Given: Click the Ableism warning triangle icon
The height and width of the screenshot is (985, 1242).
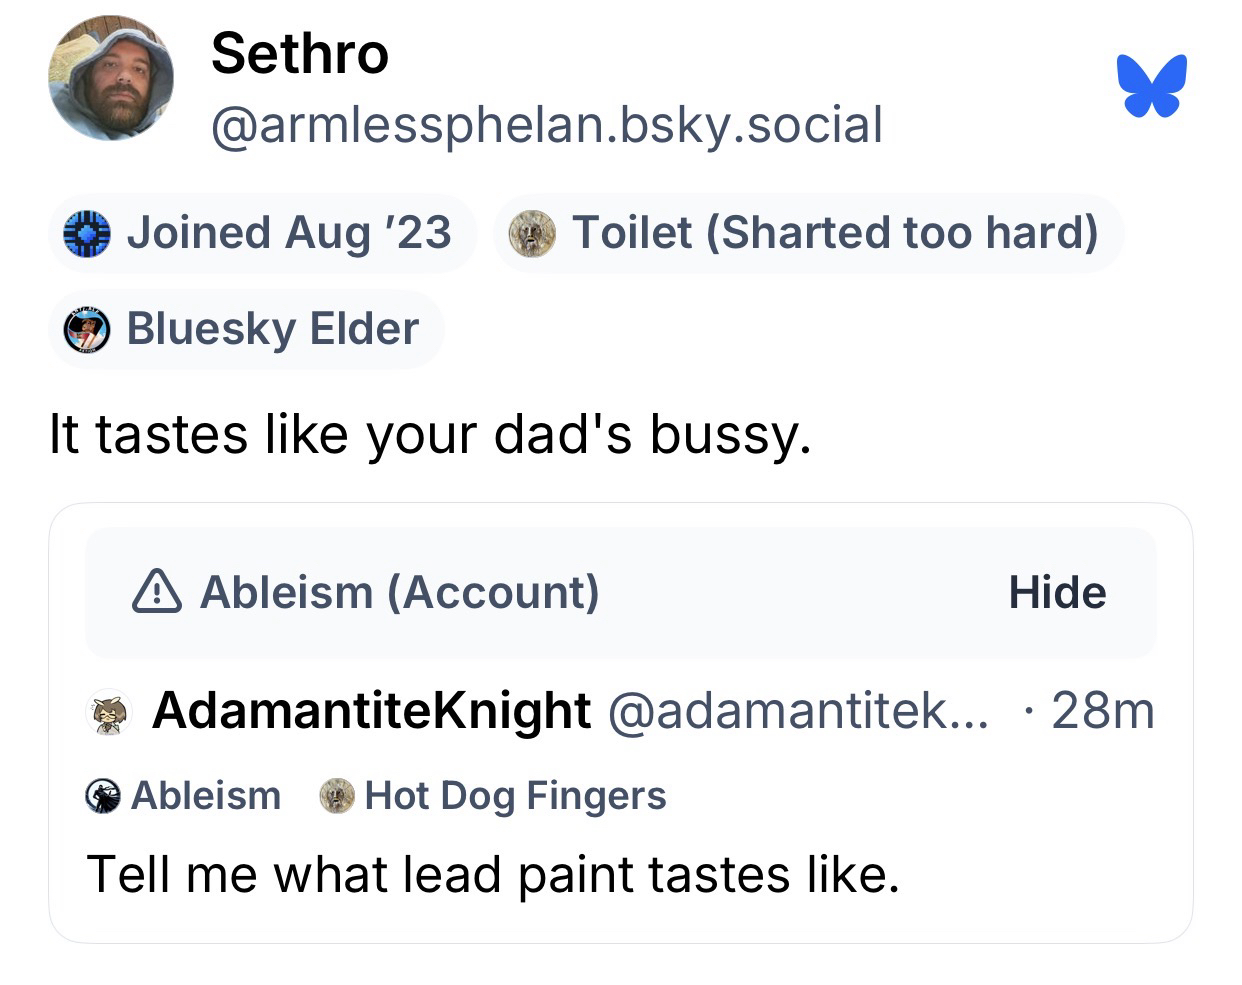Looking at the screenshot, I should point(157,592).
